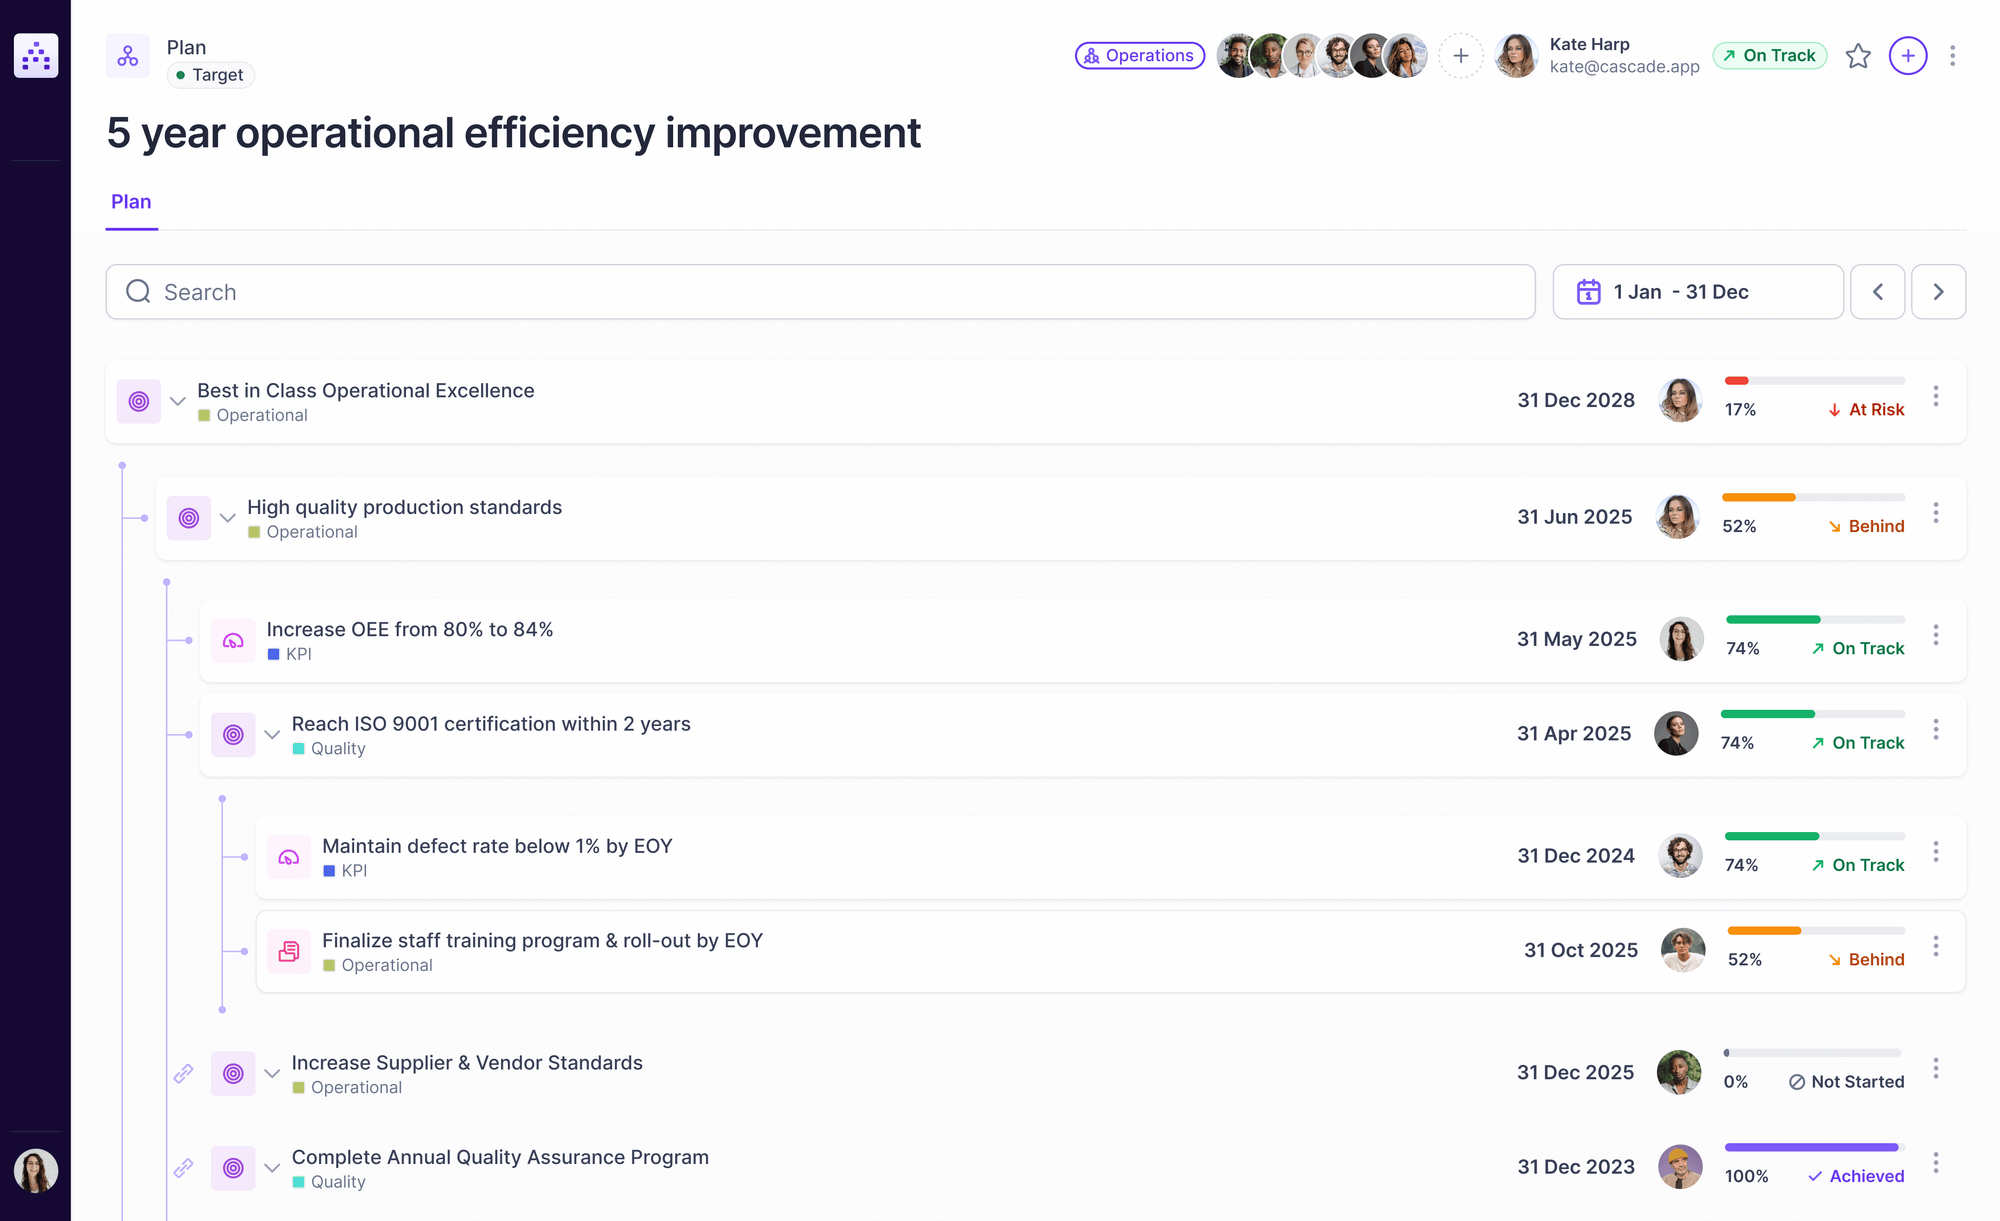
Task: Collapse Reach ISO 9001 certification objective
Action: pyautogui.click(x=272, y=735)
